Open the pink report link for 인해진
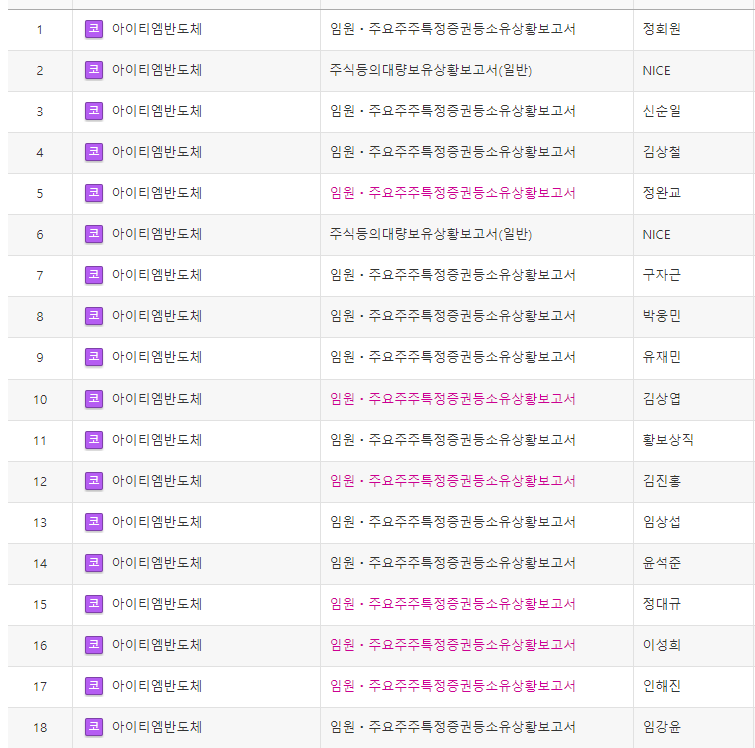 [x=453, y=685]
